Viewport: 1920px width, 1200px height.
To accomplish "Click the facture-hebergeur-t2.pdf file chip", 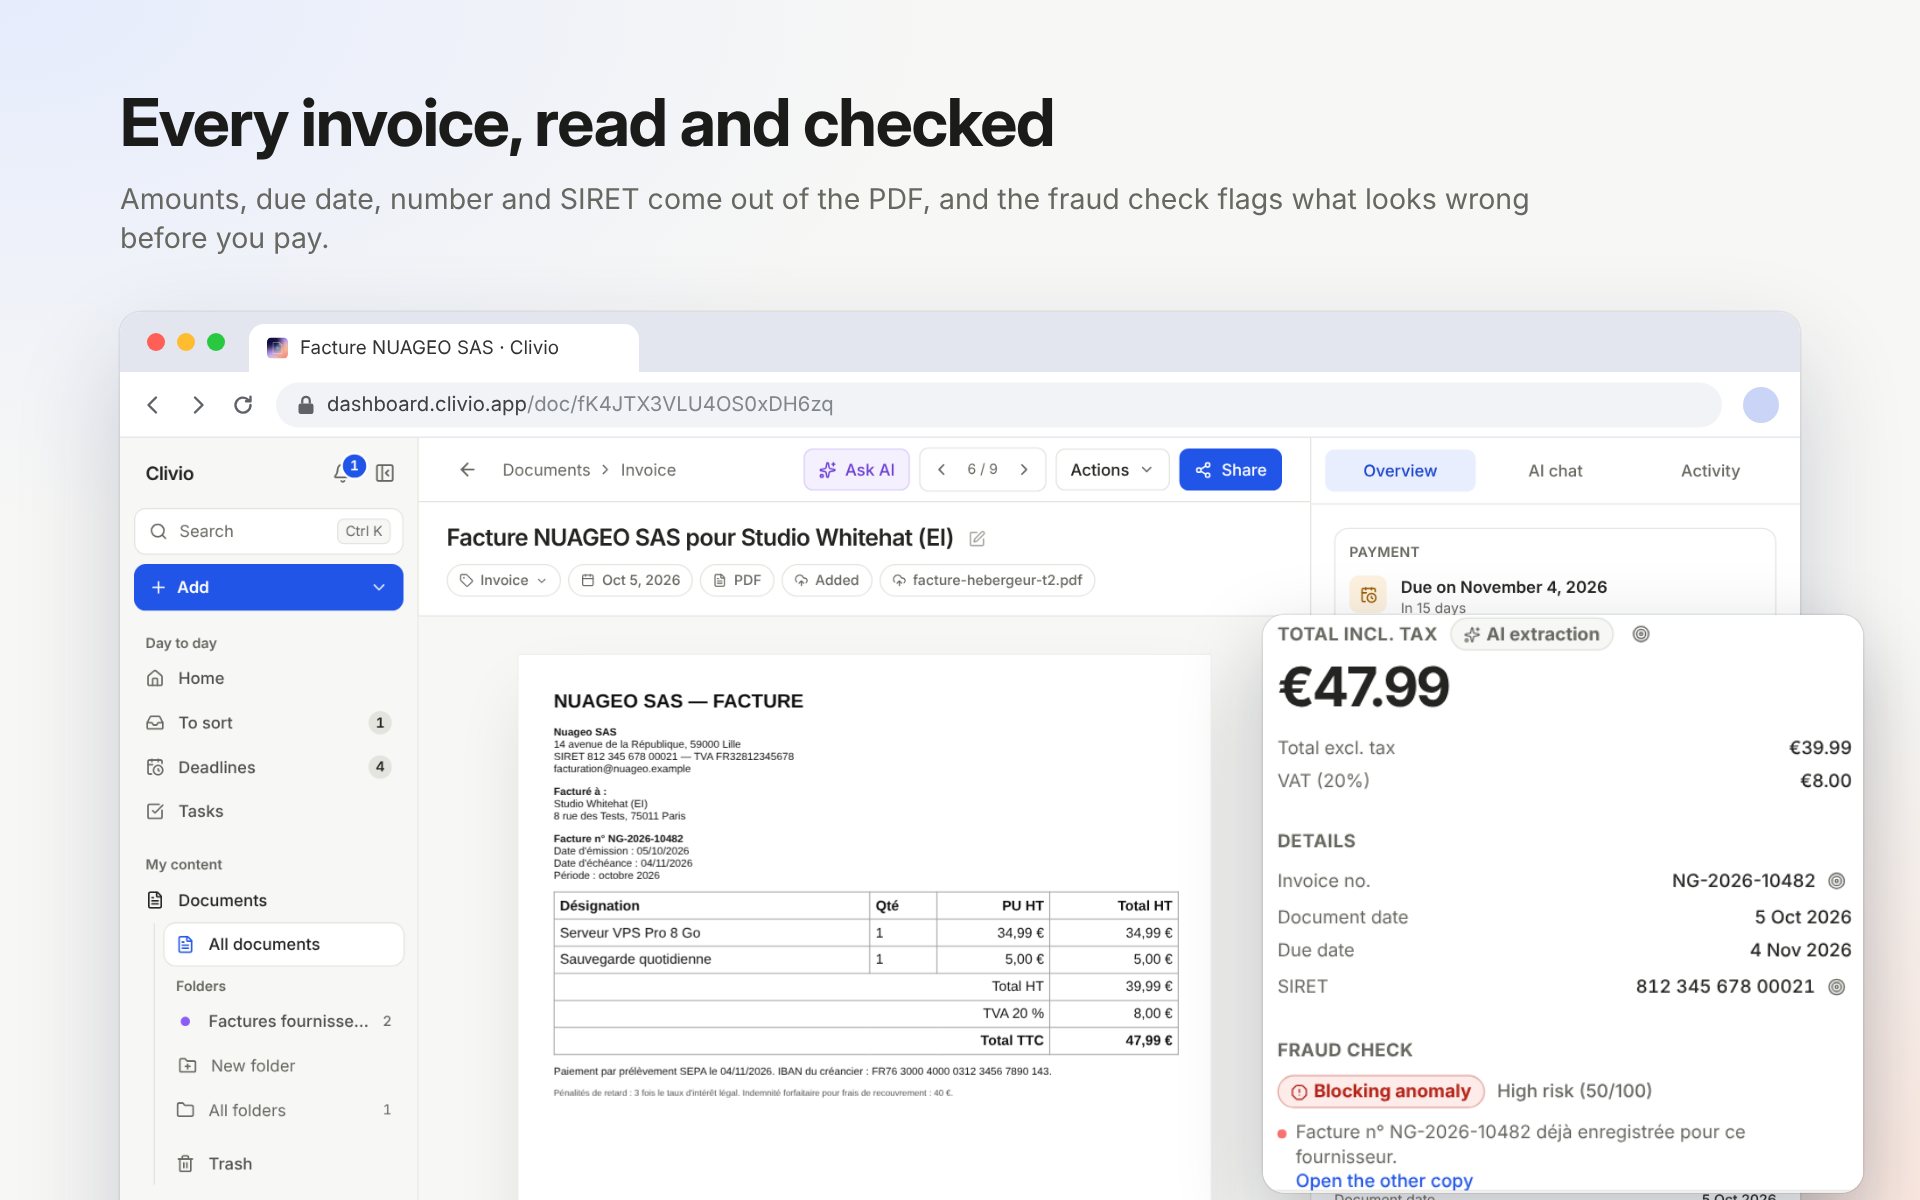I will coord(987,580).
